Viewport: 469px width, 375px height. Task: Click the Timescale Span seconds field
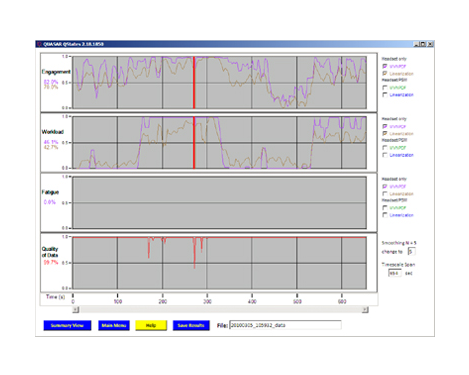(x=395, y=273)
